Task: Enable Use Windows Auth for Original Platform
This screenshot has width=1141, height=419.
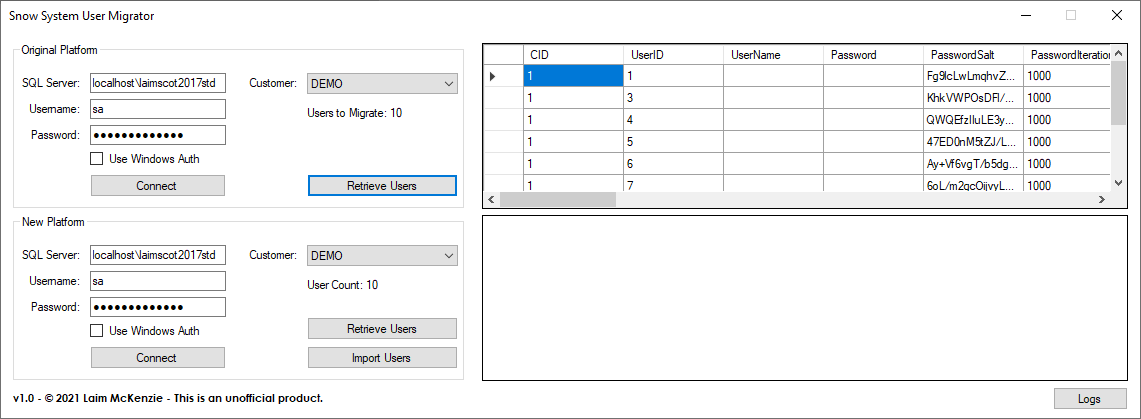Action: [97, 159]
